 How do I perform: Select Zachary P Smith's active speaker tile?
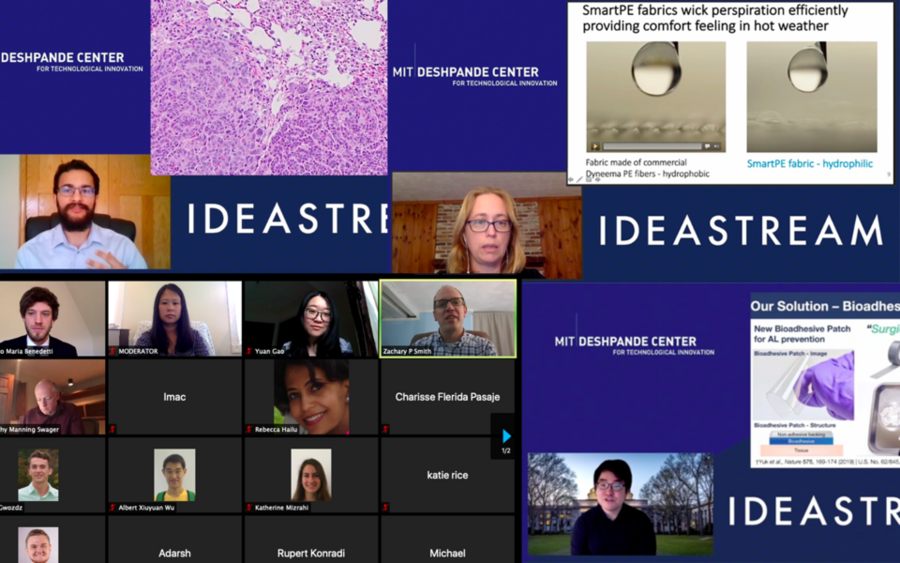tap(448, 318)
